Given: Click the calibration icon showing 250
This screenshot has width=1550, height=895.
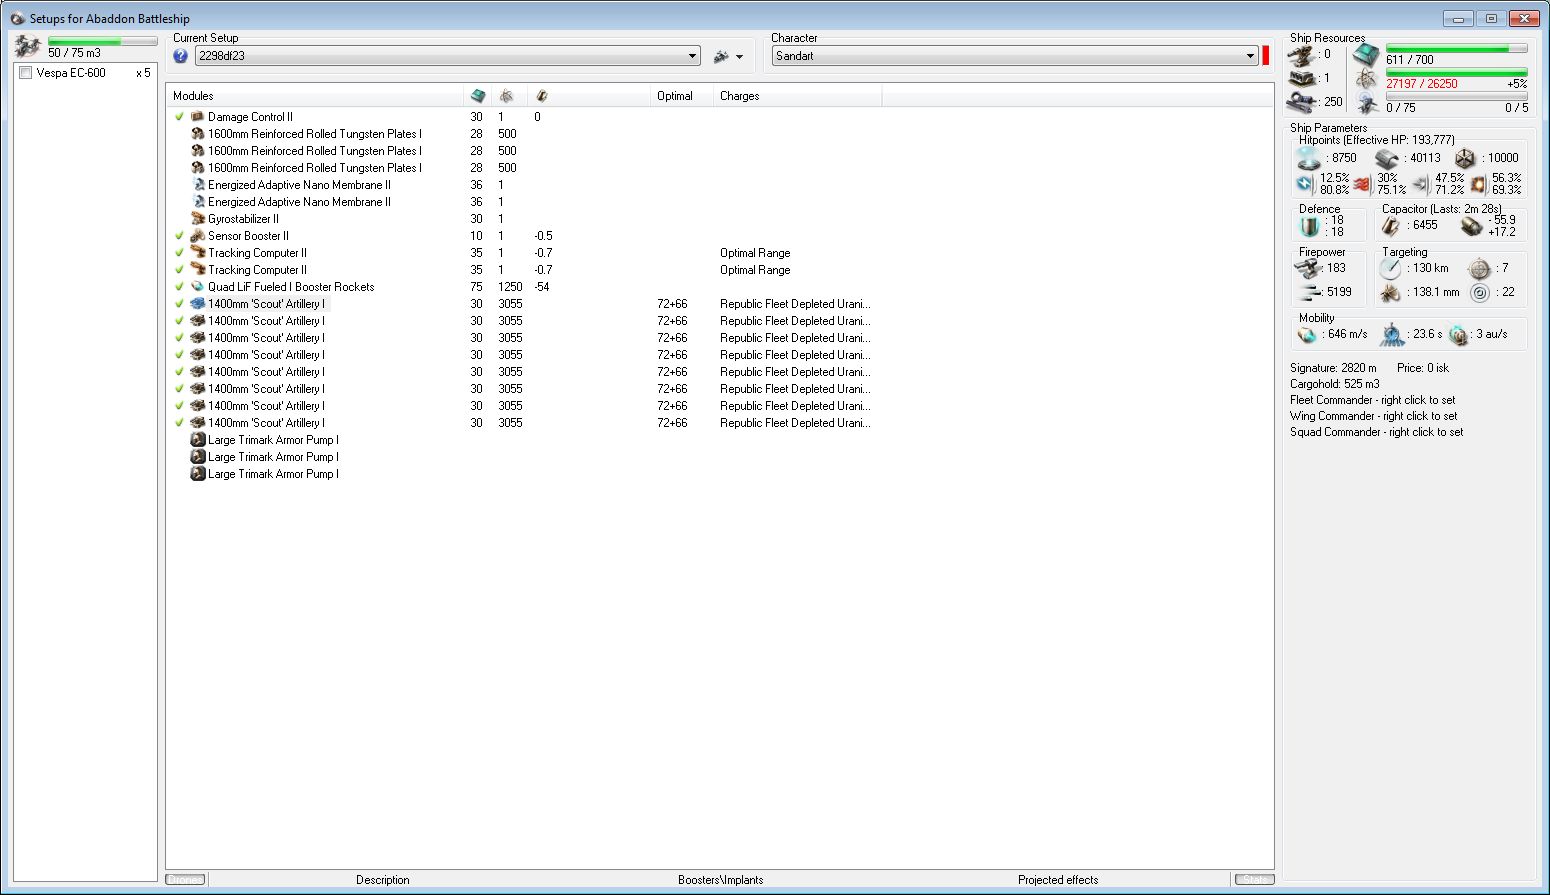Looking at the screenshot, I should [x=1301, y=102].
